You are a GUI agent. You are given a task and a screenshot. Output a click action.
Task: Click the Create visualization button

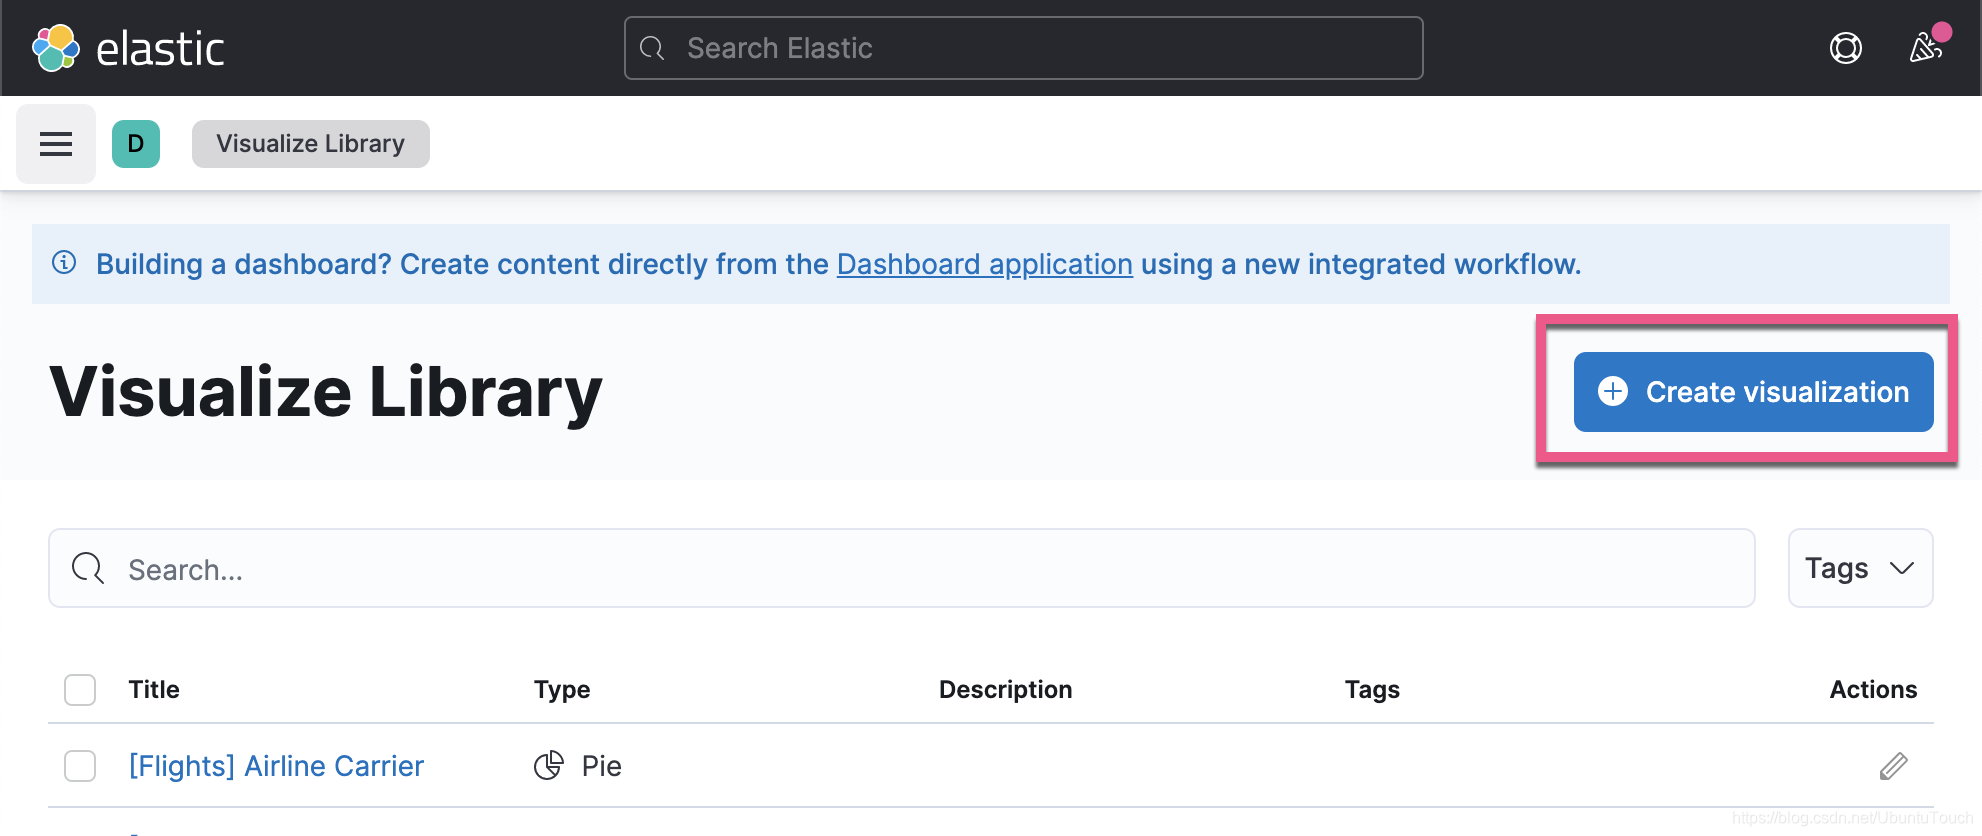pos(1753,392)
